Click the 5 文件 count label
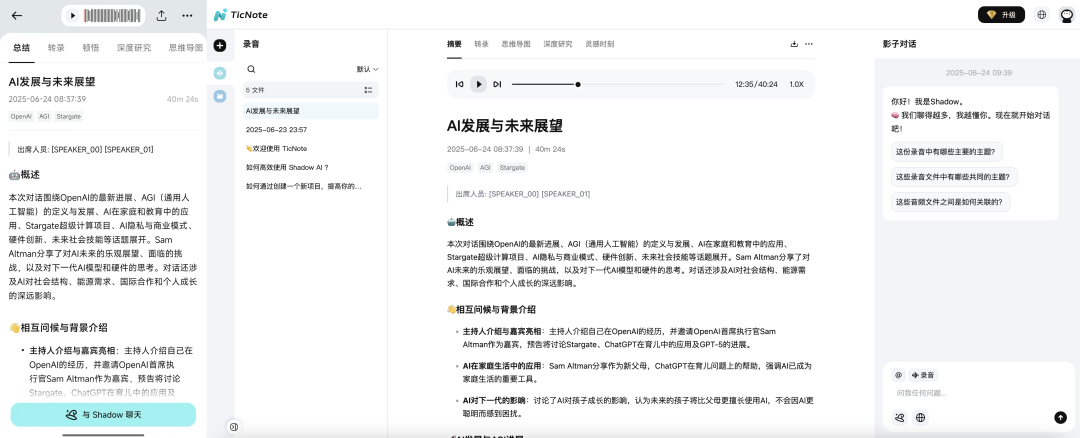 255,90
